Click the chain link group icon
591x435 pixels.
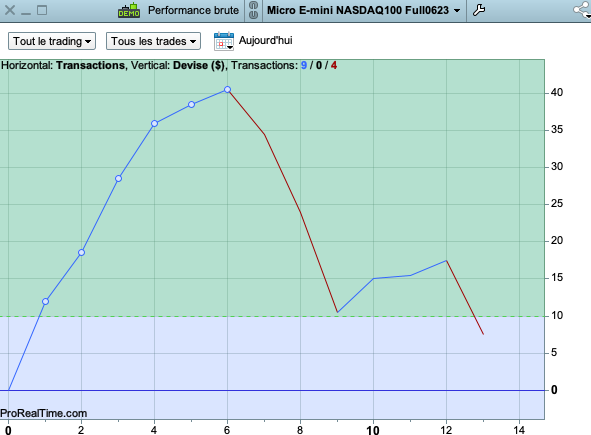click(x=254, y=10)
